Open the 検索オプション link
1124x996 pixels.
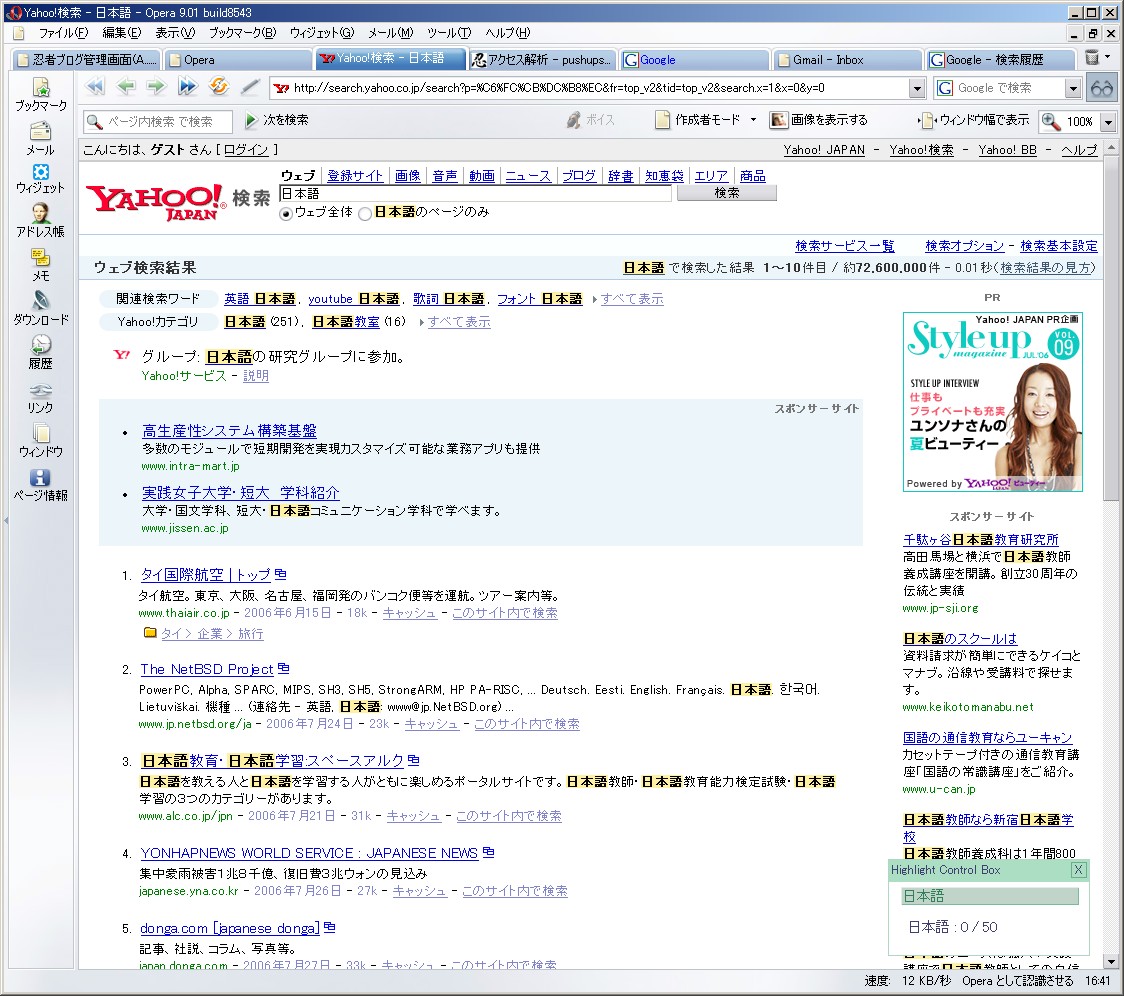click(964, 246)
